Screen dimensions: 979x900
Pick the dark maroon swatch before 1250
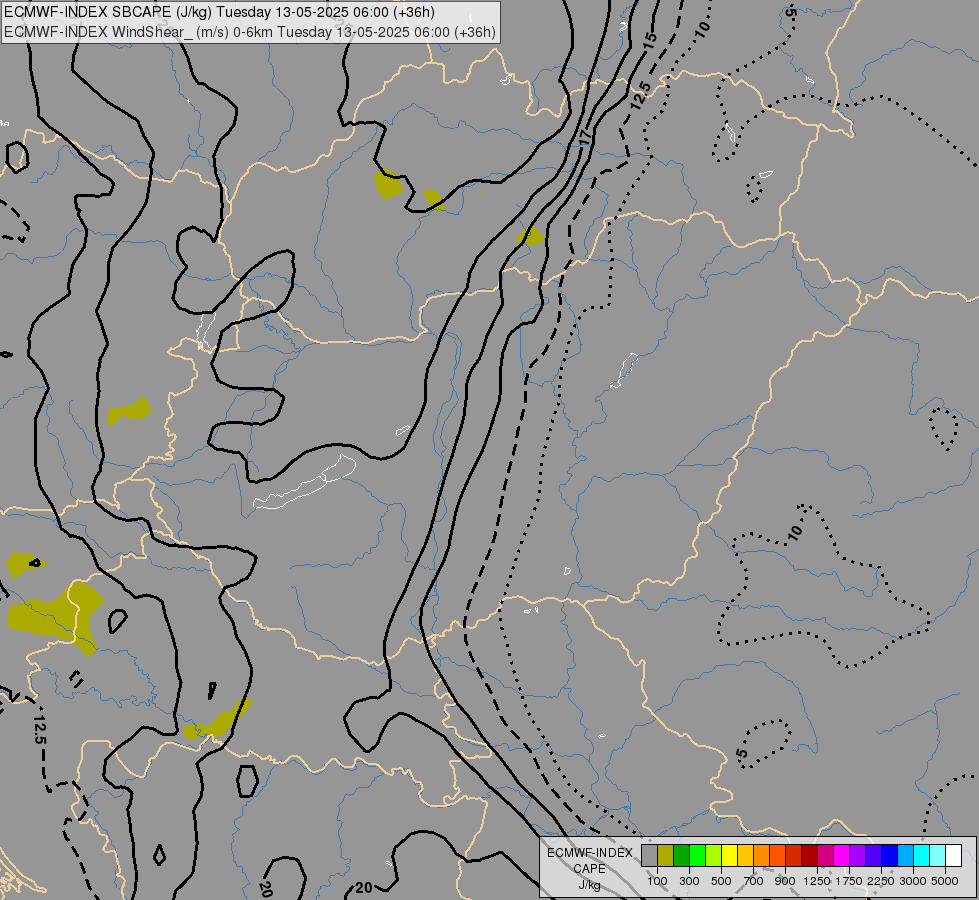coord(809,855)
